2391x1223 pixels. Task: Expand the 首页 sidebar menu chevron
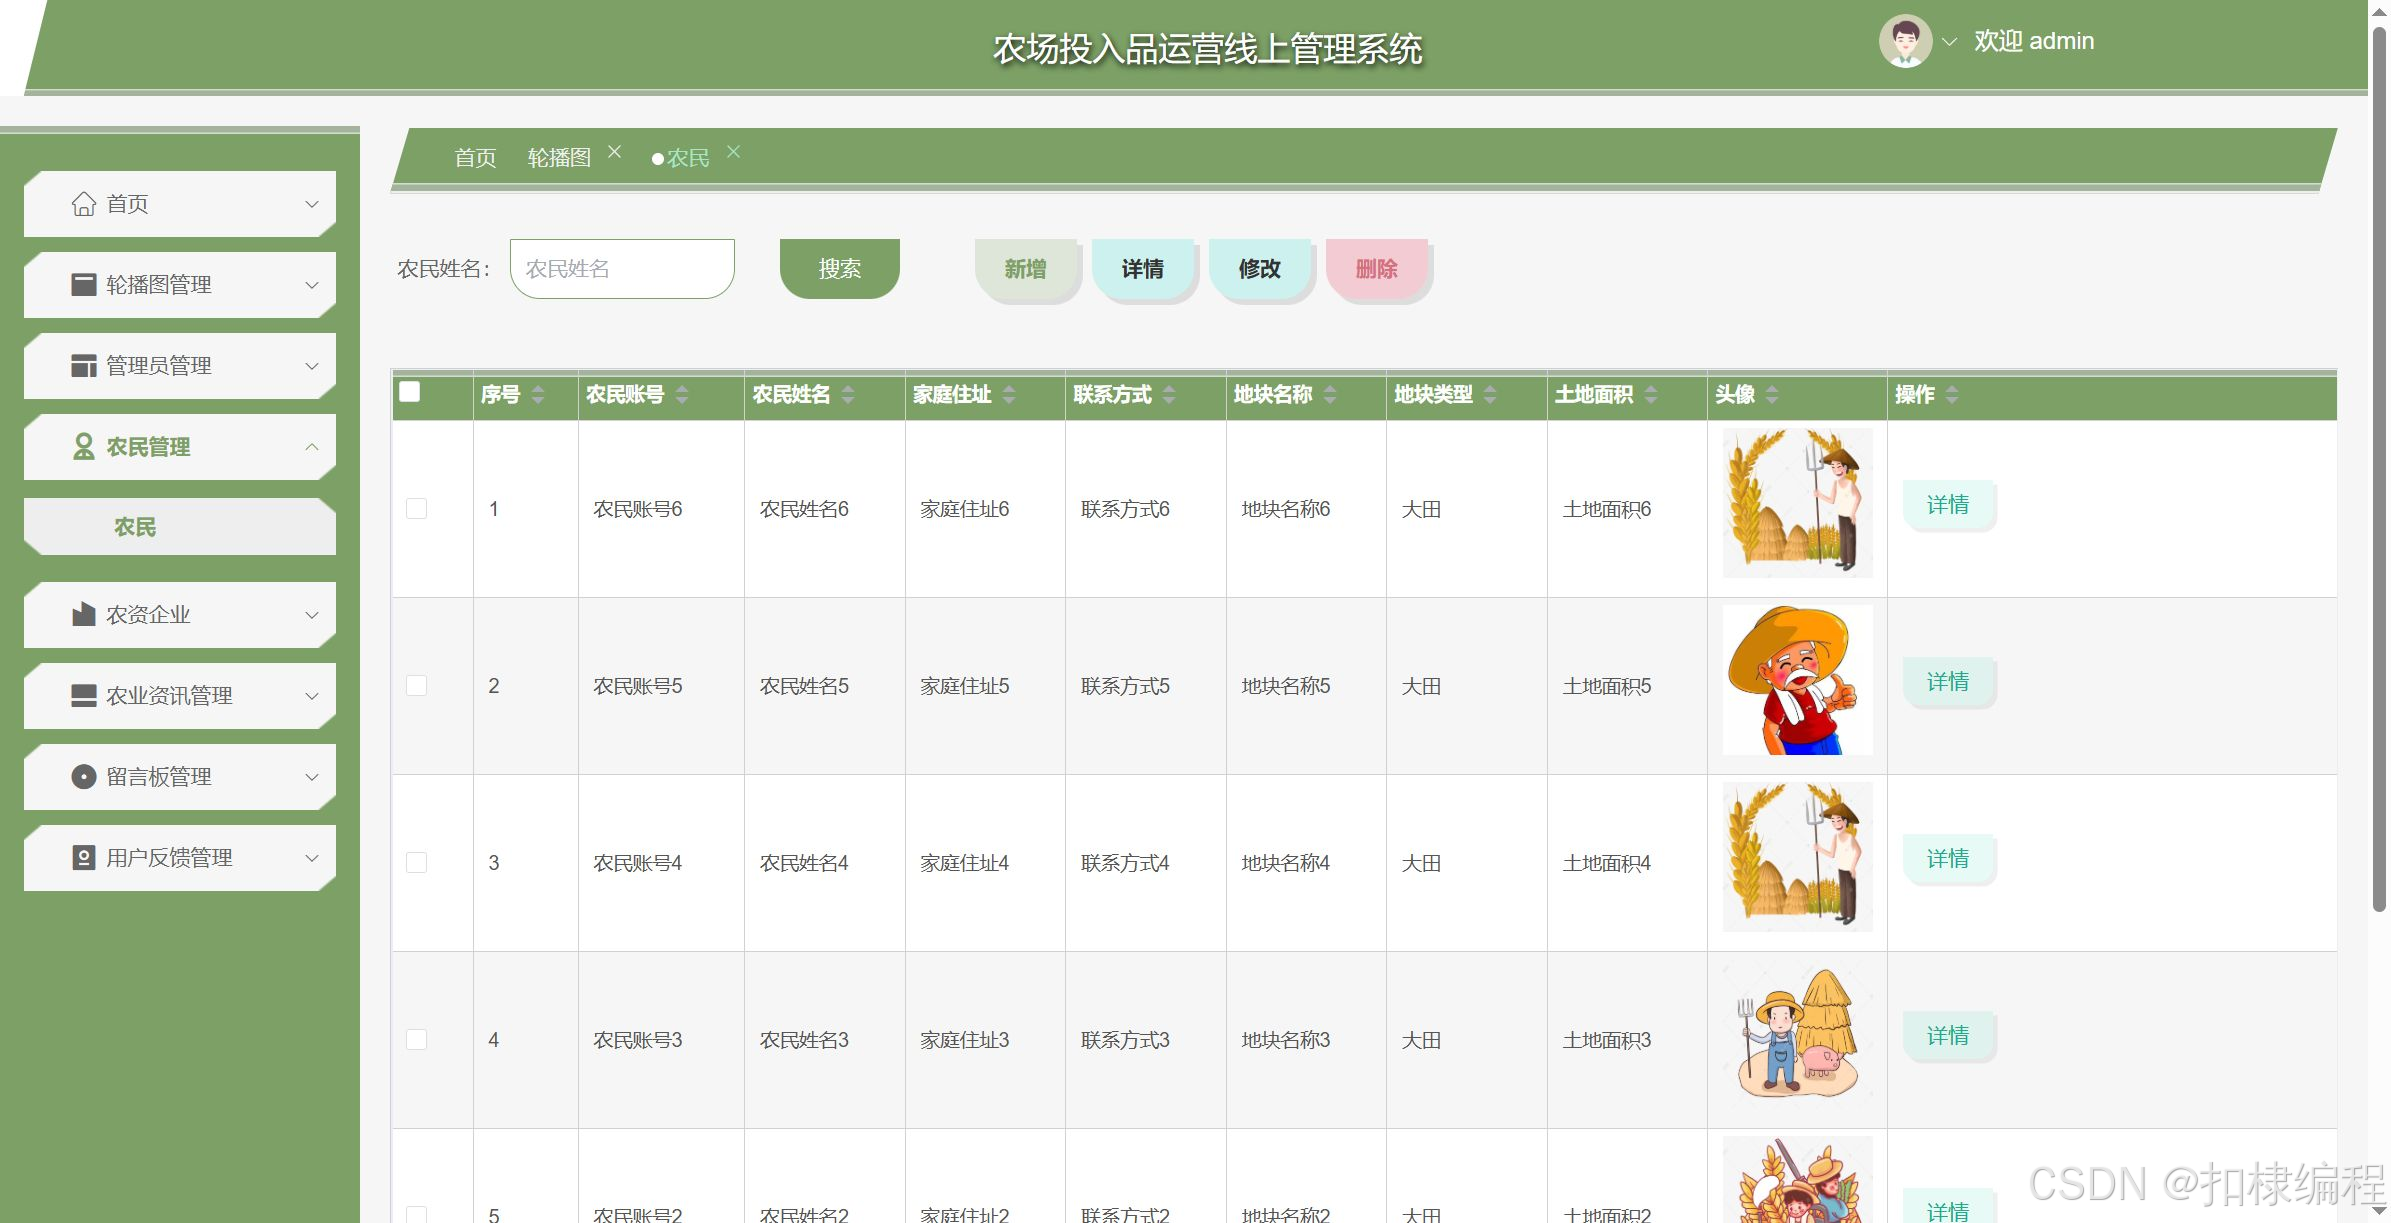click(312, 204)
